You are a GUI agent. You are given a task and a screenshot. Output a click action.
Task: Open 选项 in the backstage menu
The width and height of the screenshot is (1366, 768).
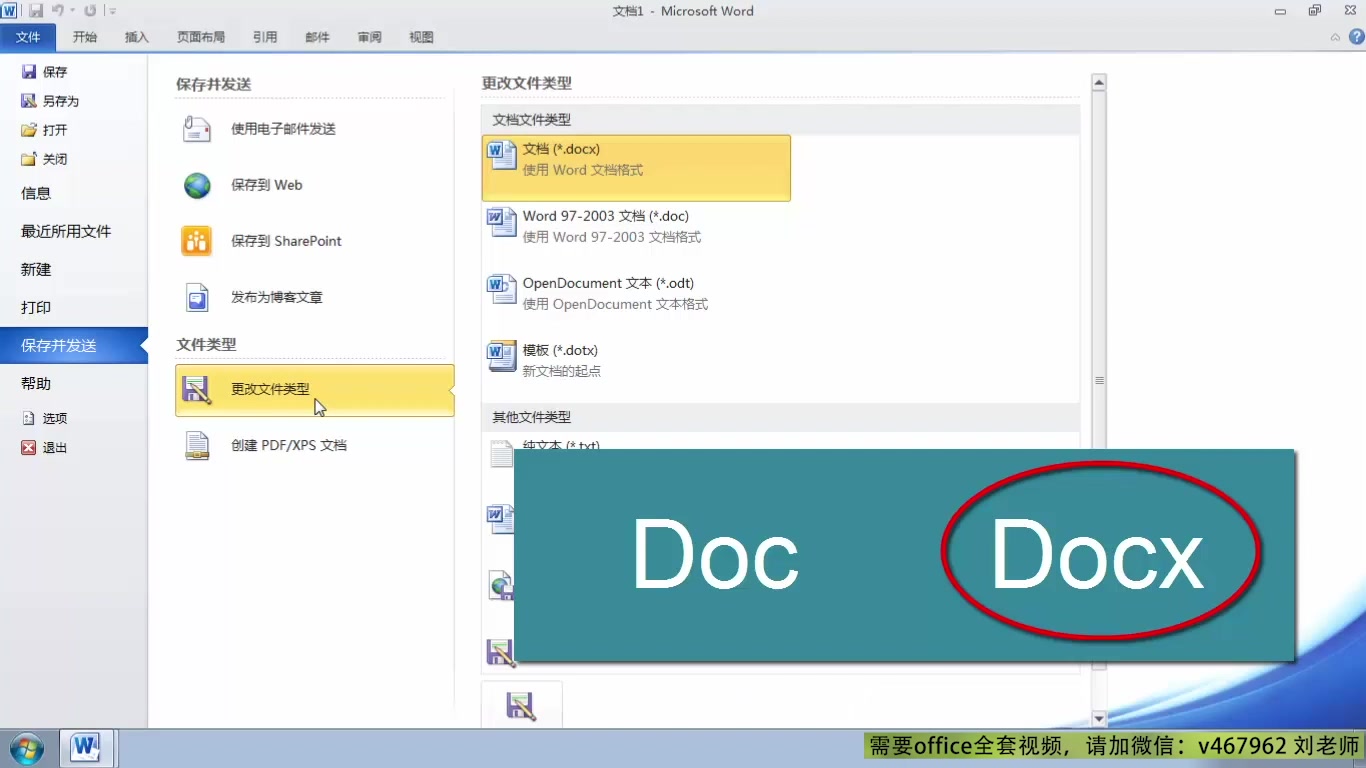point(44,419)
